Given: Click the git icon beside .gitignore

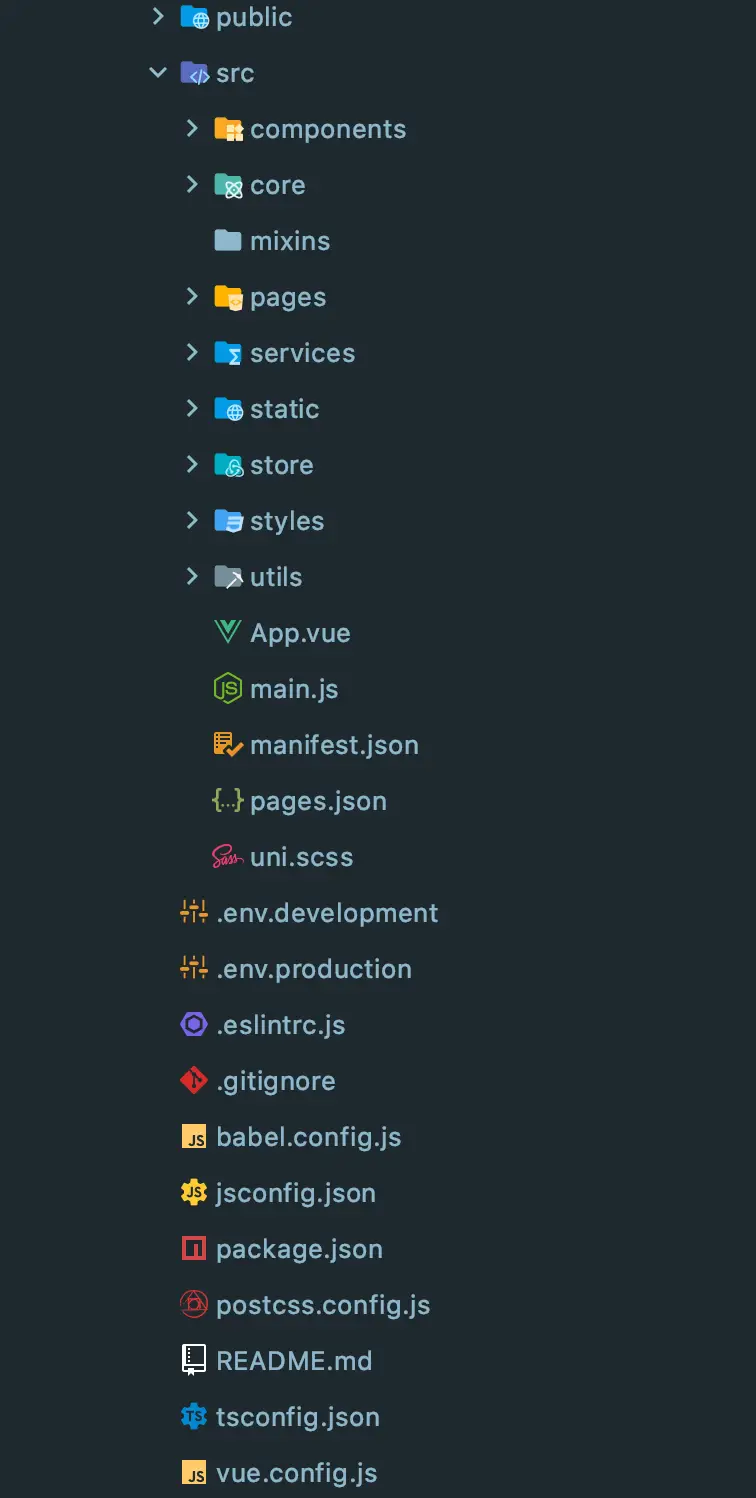Looking at the screenshot, I should point(194,1081).
